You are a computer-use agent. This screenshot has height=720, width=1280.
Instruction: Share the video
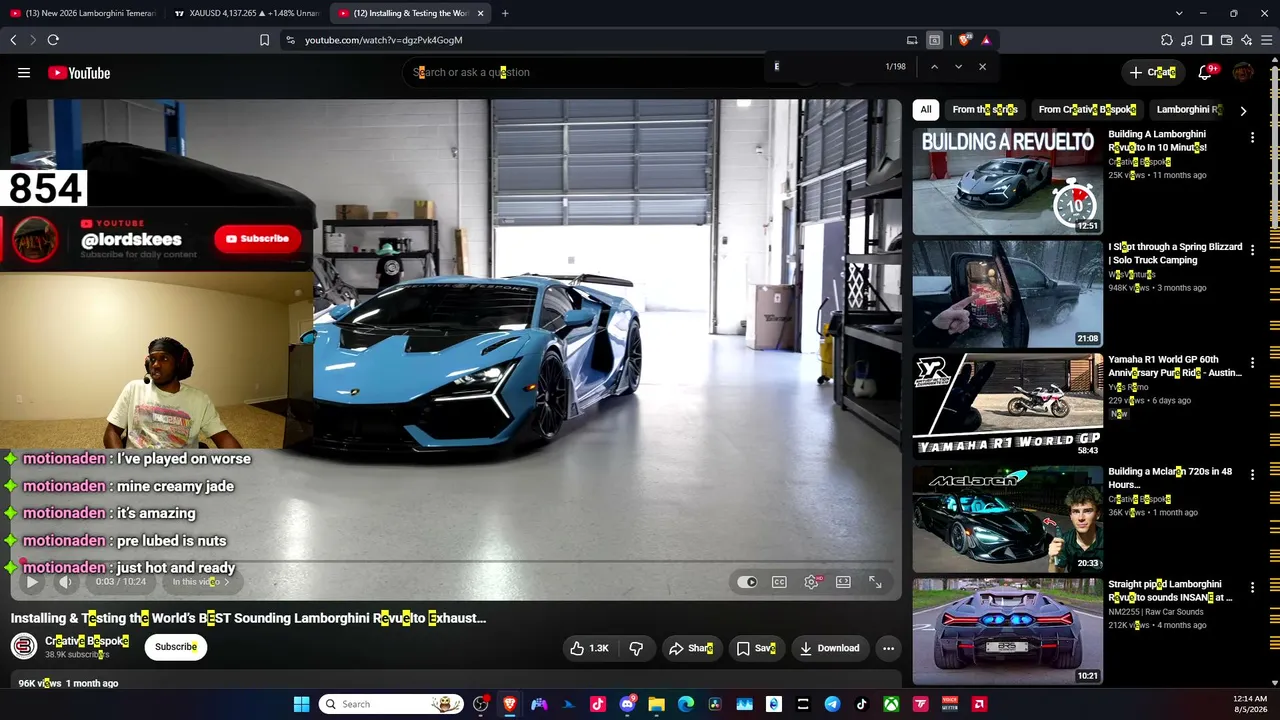click(x=691, y=648)
